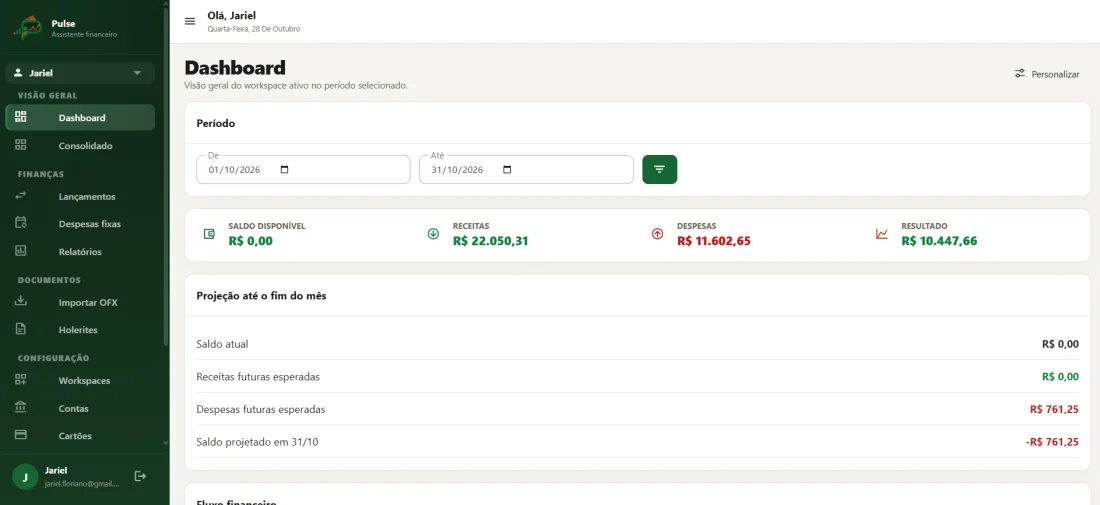Click the Resultado line chart icon
This screenshot has height=505, width=1100.
point(882,234)
